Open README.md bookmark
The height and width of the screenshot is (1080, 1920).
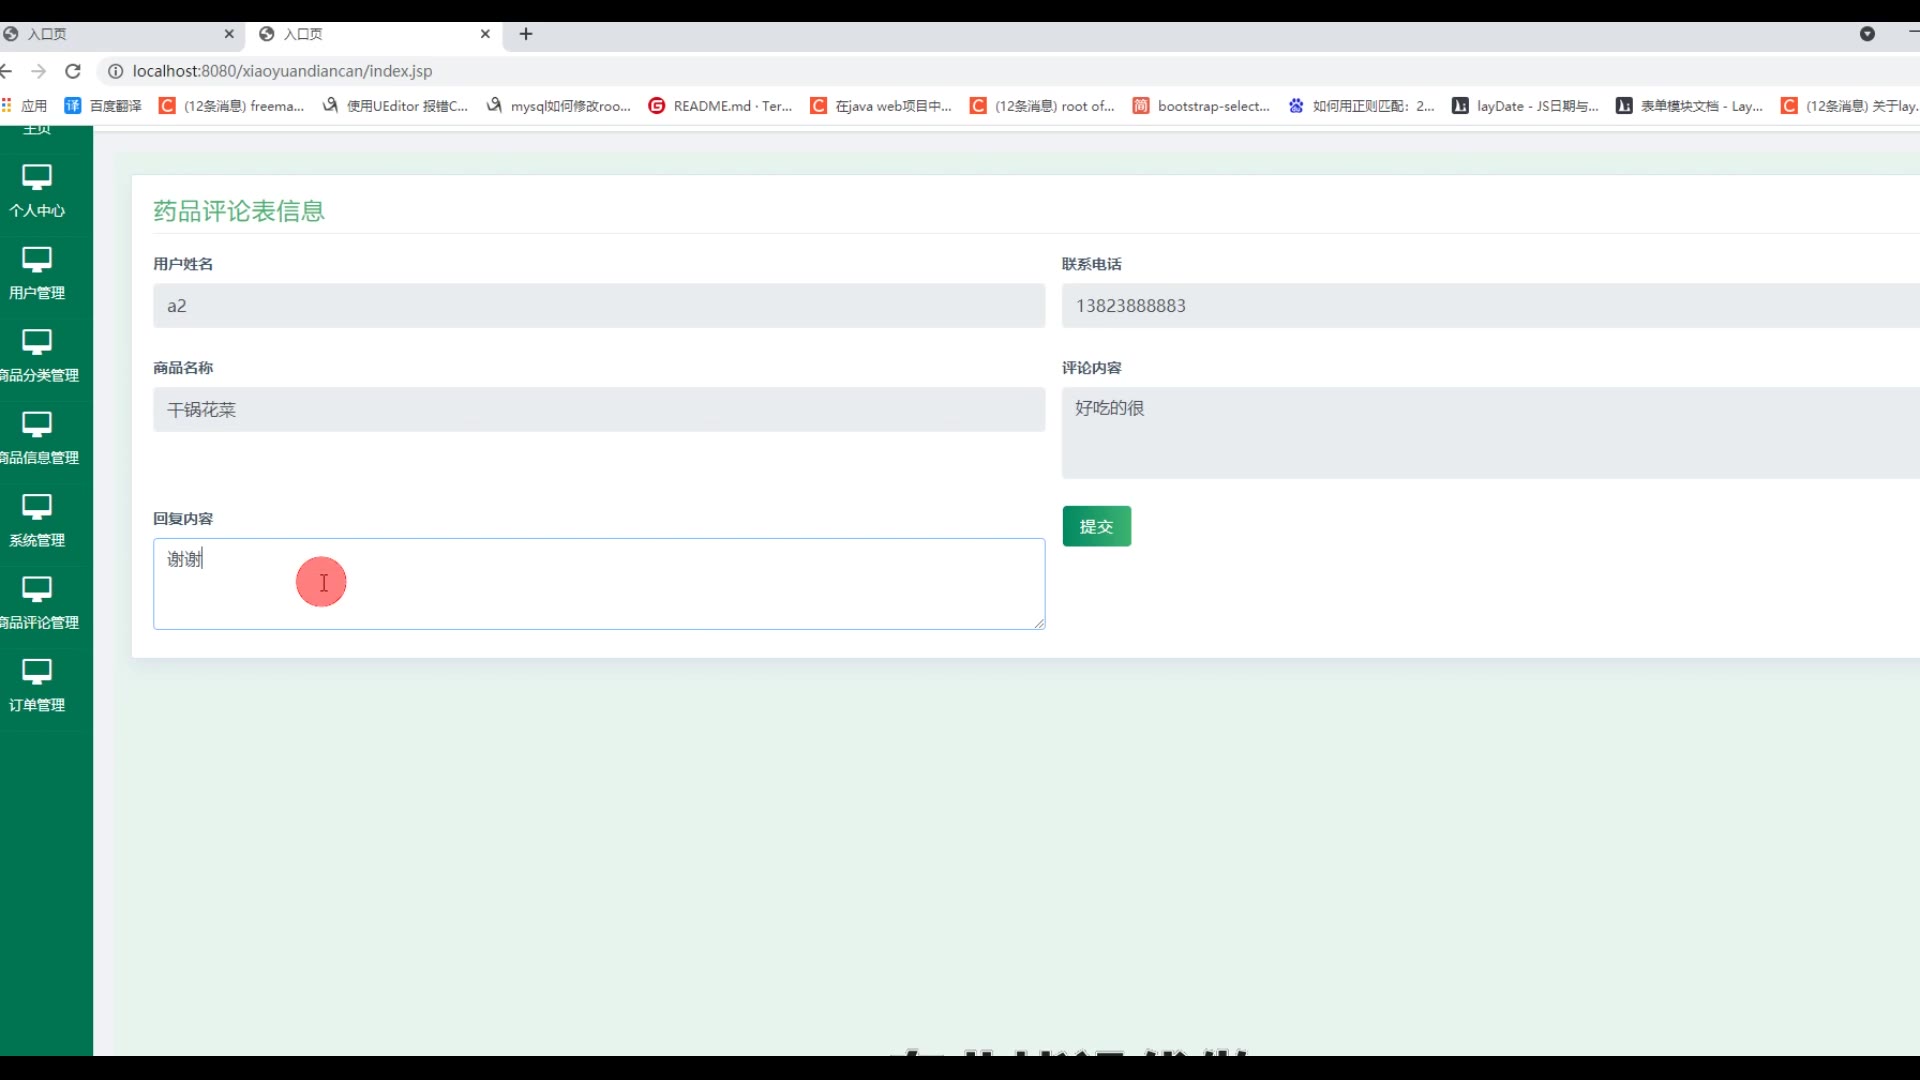pyautogui.click(x=721, y=106)
